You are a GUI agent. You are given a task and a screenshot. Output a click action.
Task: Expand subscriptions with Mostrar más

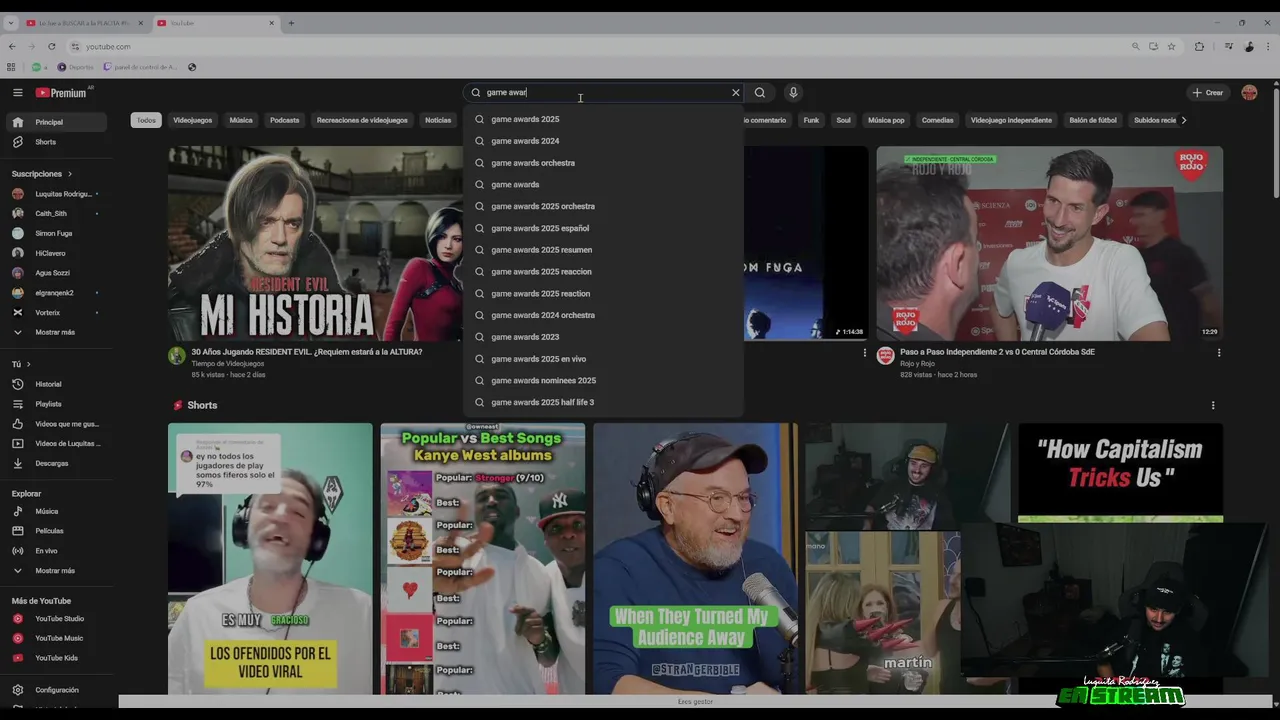[x=55, y=332]
